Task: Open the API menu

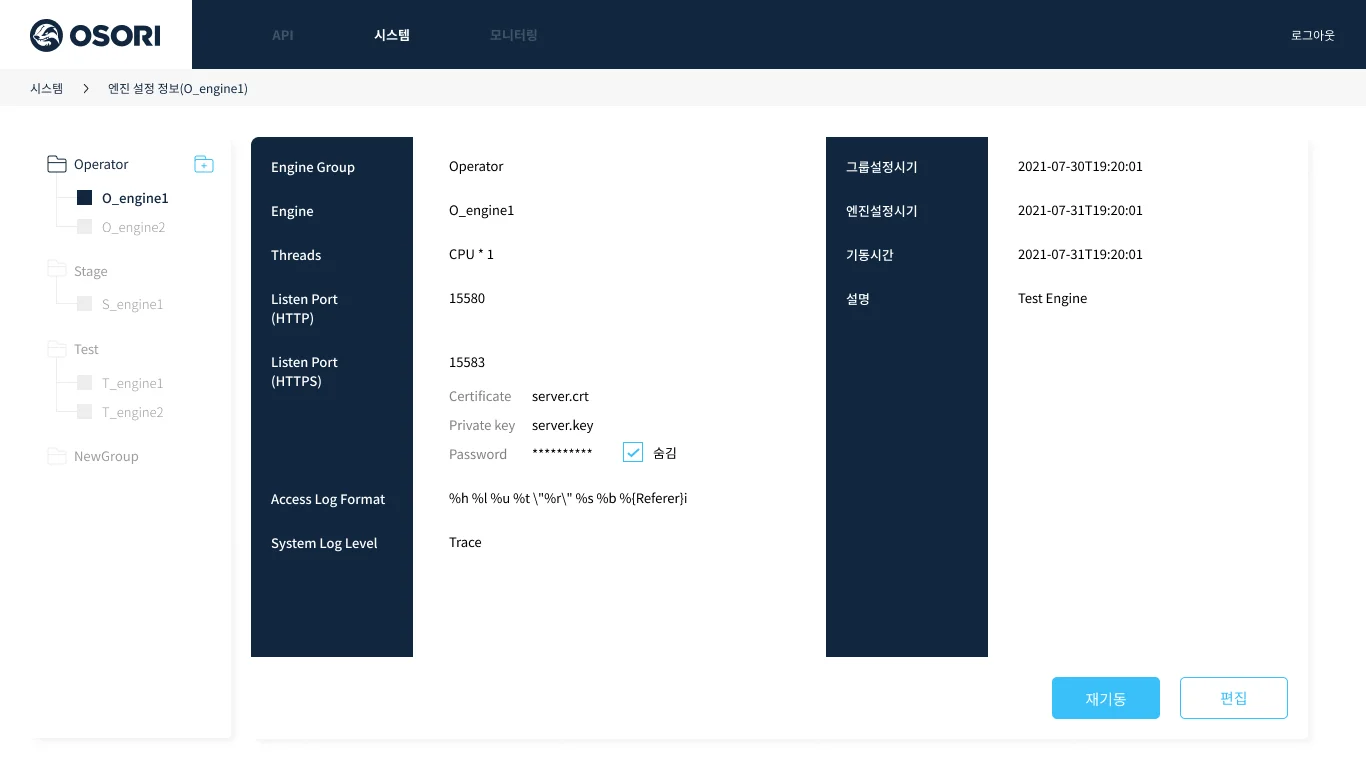Action: (283, 35)
